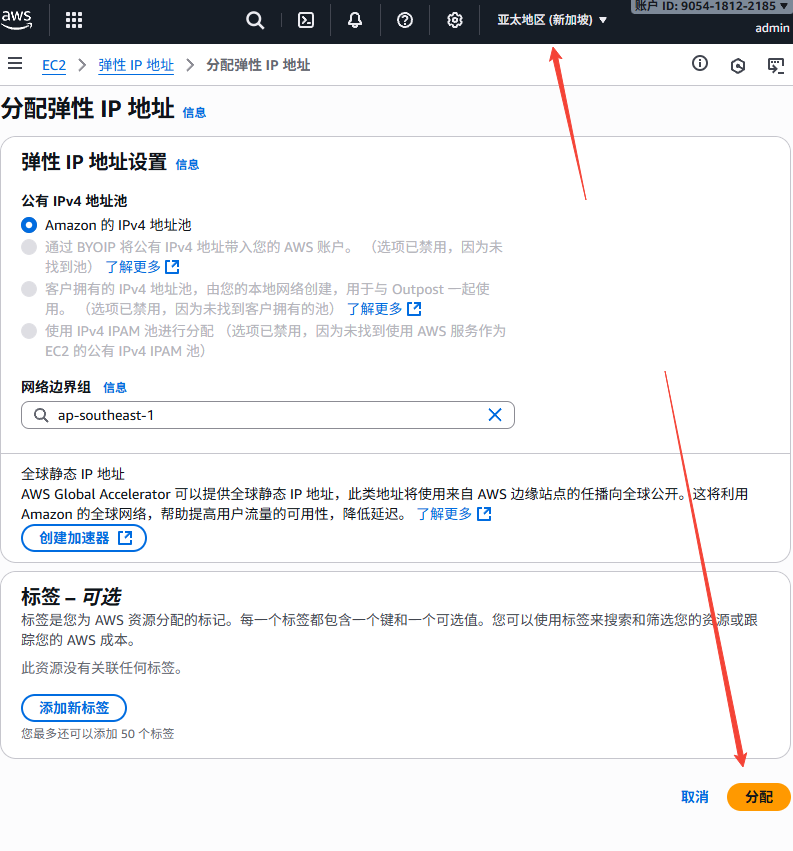This screenshot has width=793, height=851.
Task: Click the help question mark icon
Action: point(405,20)
